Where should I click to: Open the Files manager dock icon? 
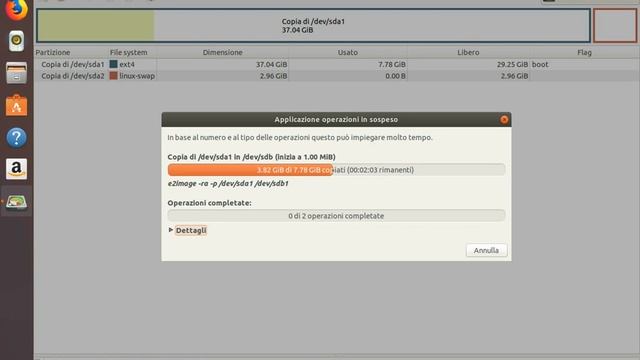click(16, 73)
